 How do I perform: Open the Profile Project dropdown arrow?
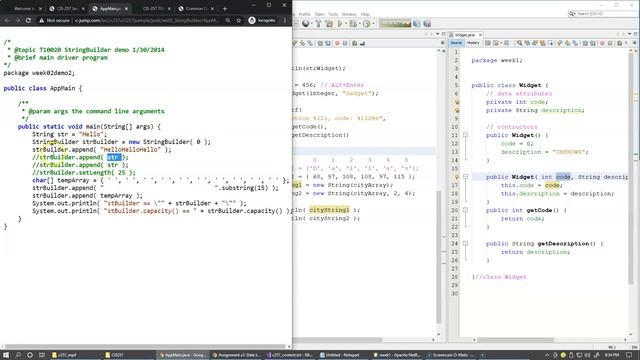373,24
